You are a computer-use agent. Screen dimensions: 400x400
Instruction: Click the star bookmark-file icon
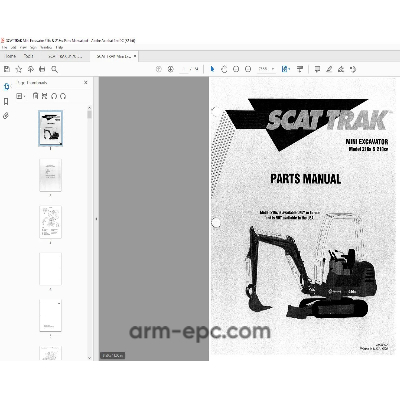point(19,69)
